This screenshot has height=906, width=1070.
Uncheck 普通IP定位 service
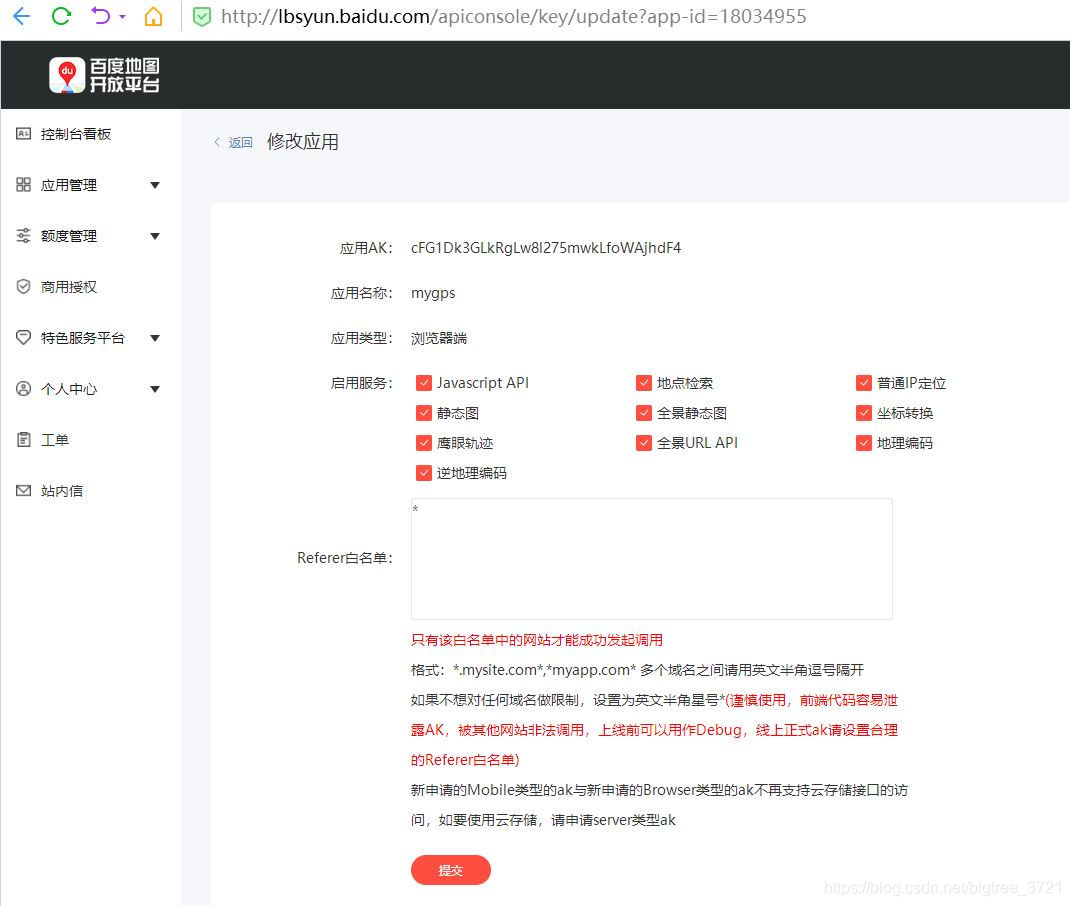click(864, 383)
